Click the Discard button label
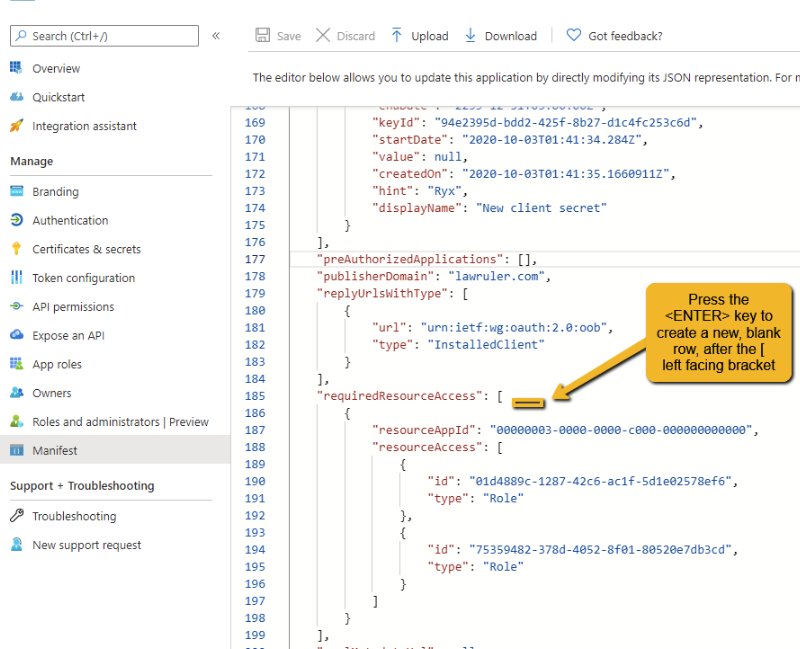 pos(356,36)
